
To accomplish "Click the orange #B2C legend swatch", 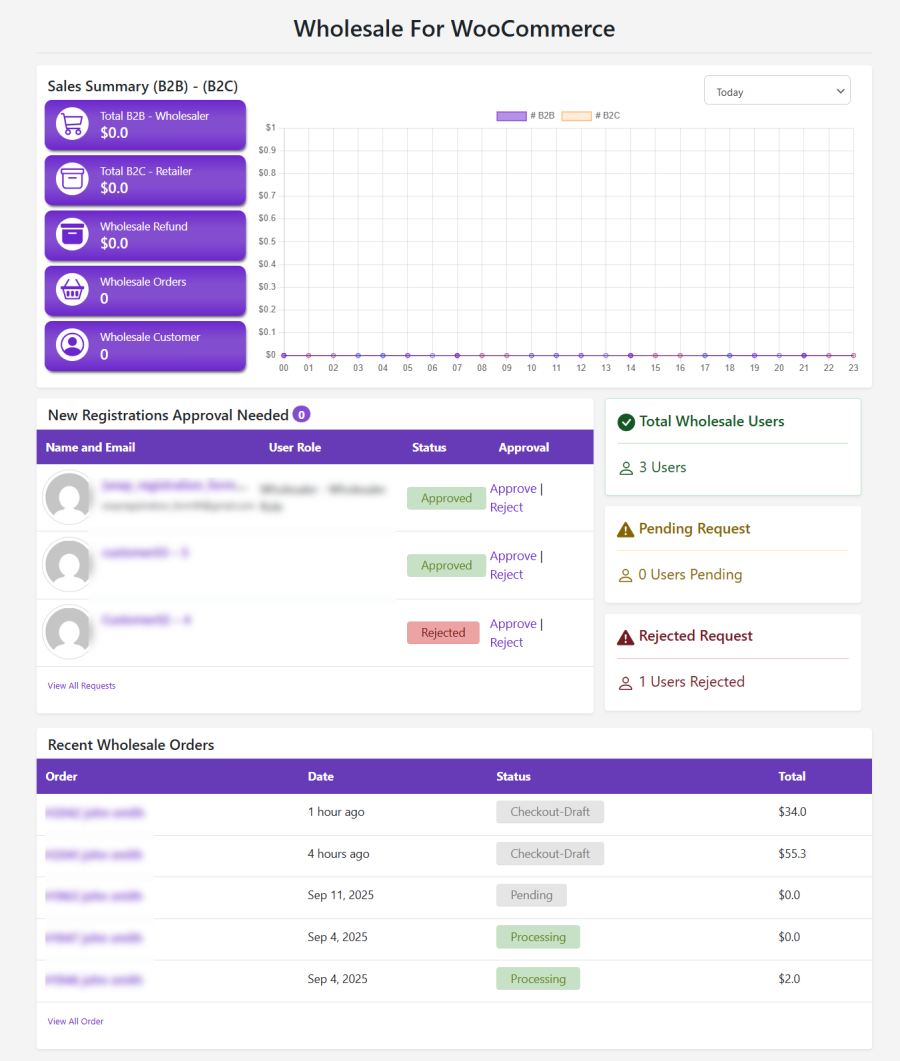I will click(x=575, y=115).
